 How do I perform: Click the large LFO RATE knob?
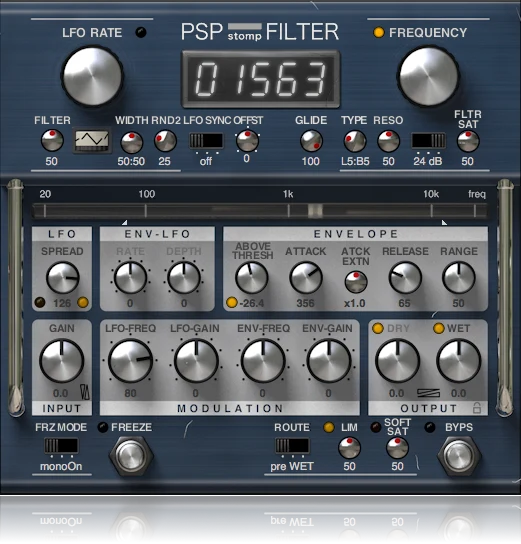coord(92,76)
